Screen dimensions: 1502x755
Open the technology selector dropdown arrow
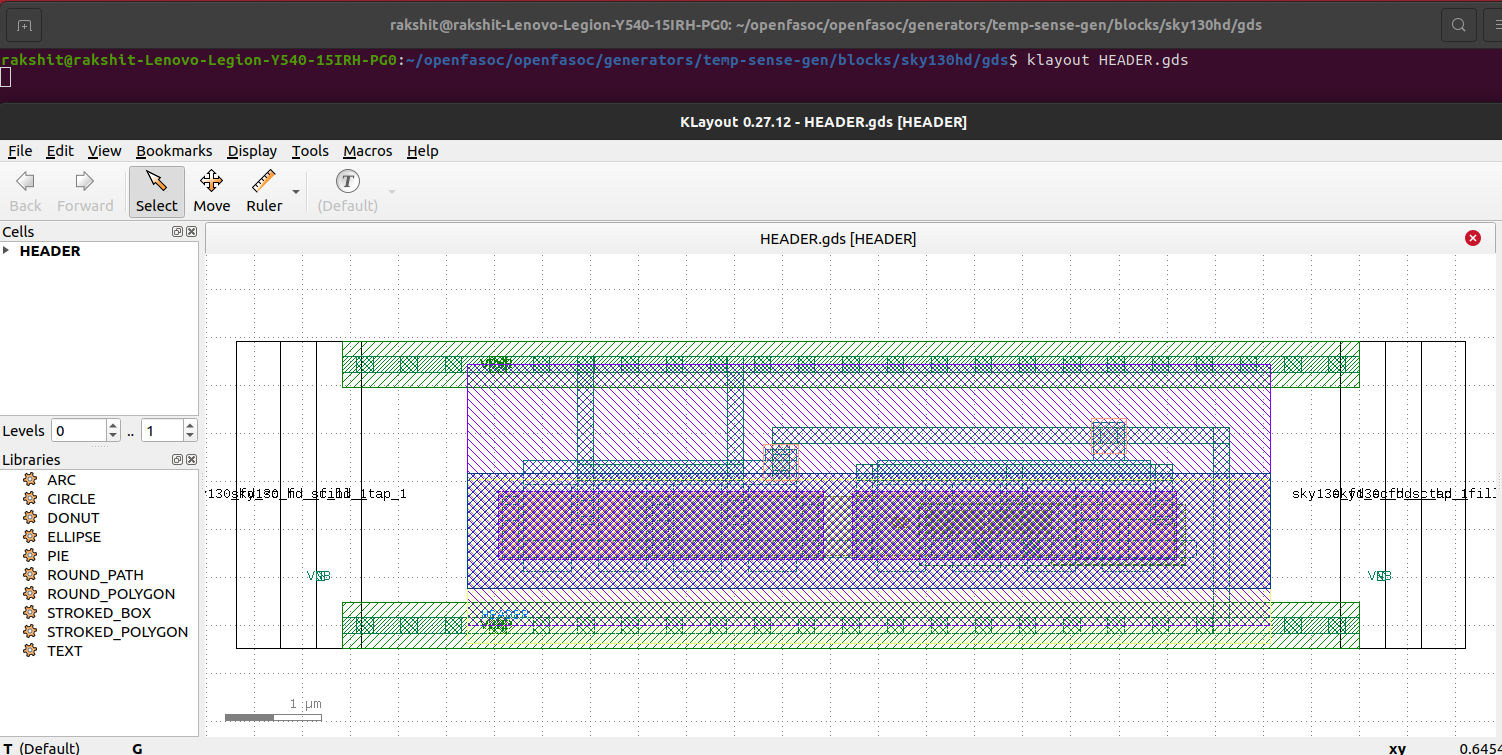tap(392, 191)
